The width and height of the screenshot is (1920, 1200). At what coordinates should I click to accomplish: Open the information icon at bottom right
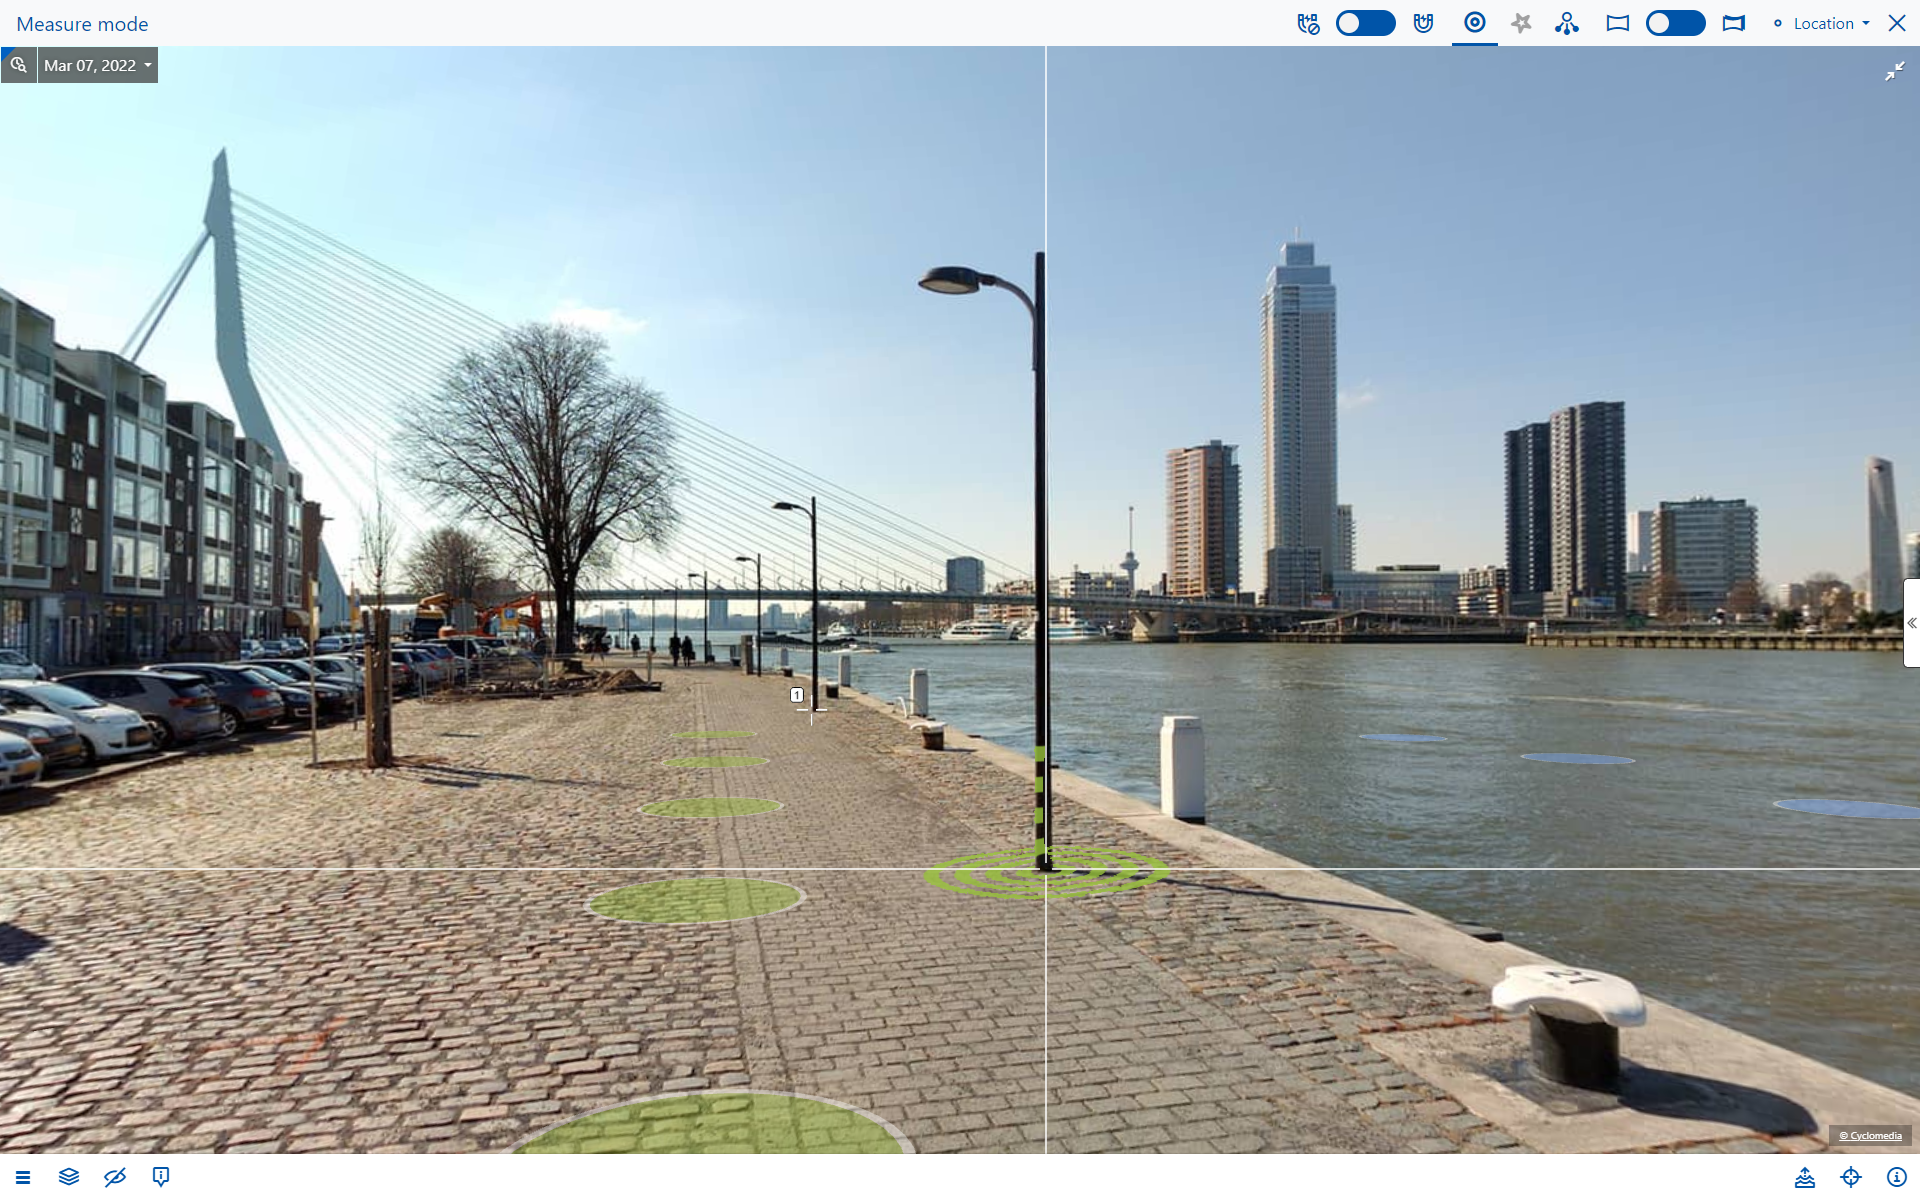click(1896, 1177)
